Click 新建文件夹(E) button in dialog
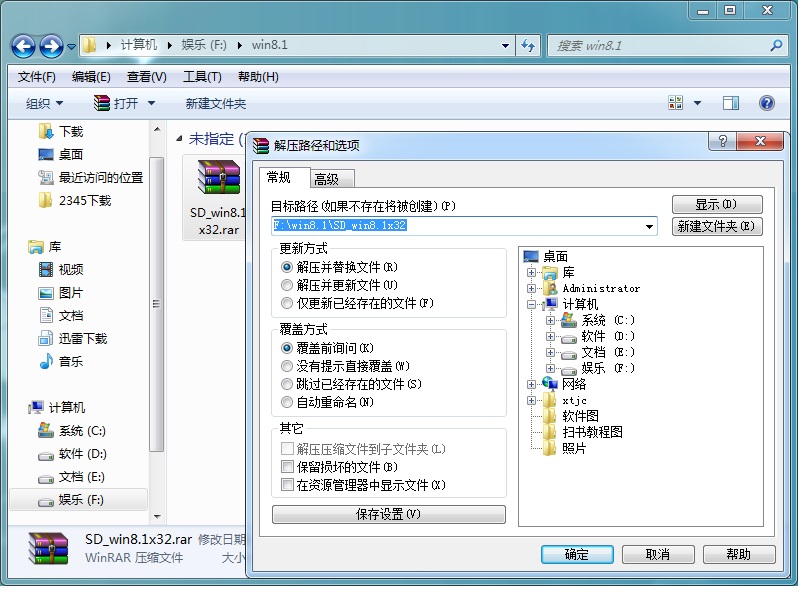Screen dimensions: 800x600 tap(717, 227)
